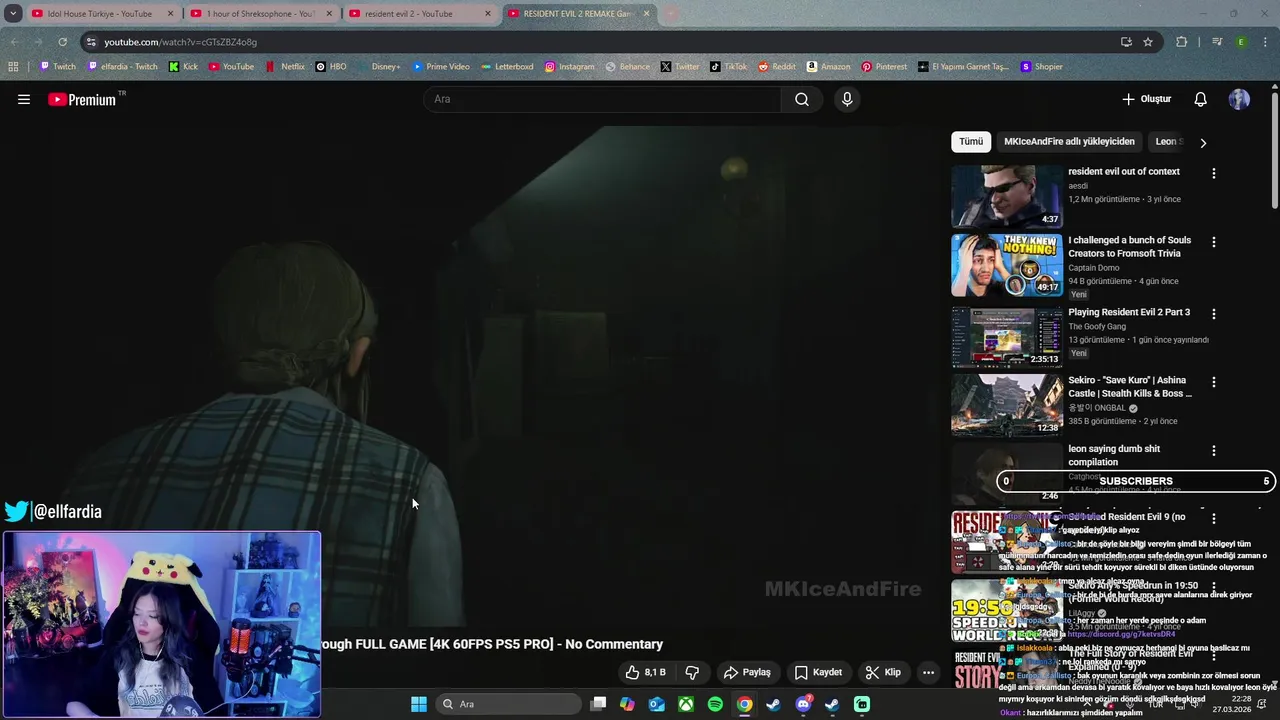Options menu for Souls Creators trivia video
The width and height of the screenshot is (1280, 720).
[x=1214, y=242]
